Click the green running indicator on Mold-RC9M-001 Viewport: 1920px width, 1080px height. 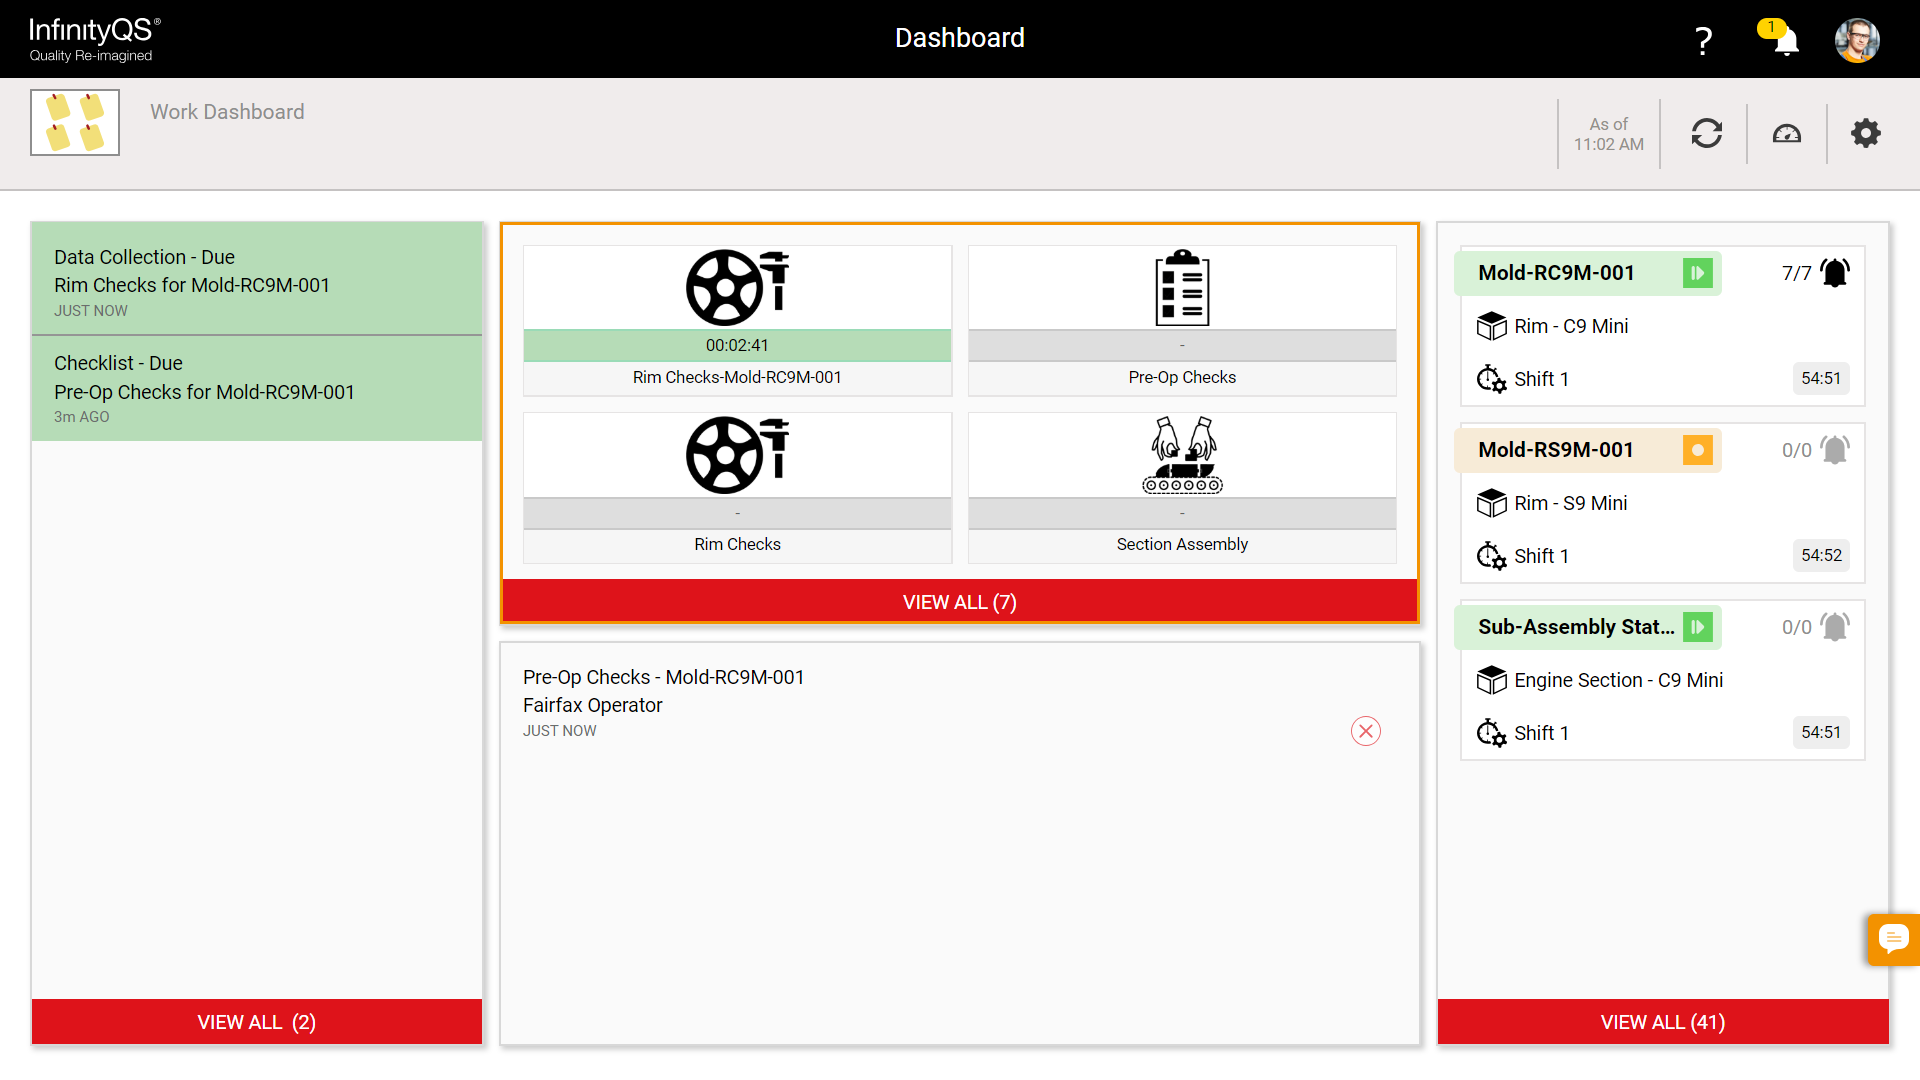tap(1697, 272)
